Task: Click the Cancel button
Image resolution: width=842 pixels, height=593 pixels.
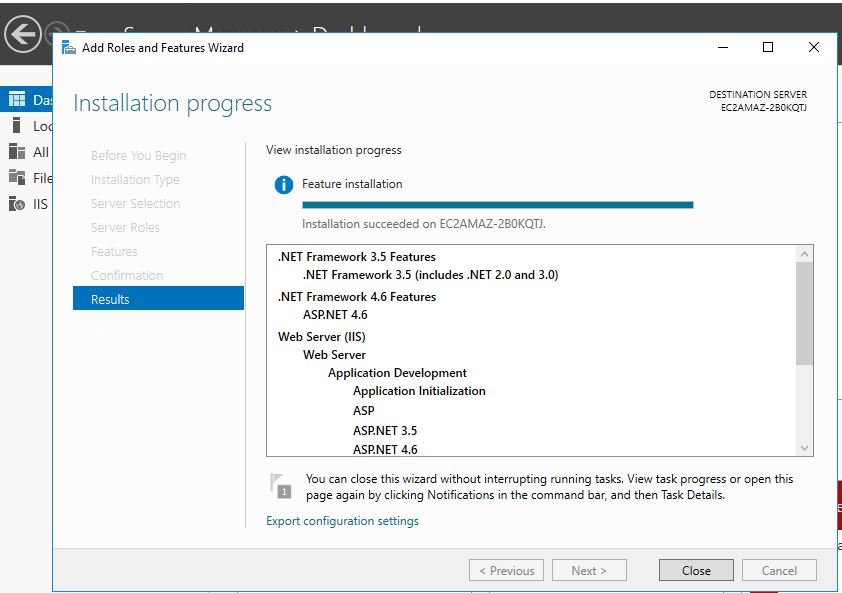Action: (x=779, y=571)
